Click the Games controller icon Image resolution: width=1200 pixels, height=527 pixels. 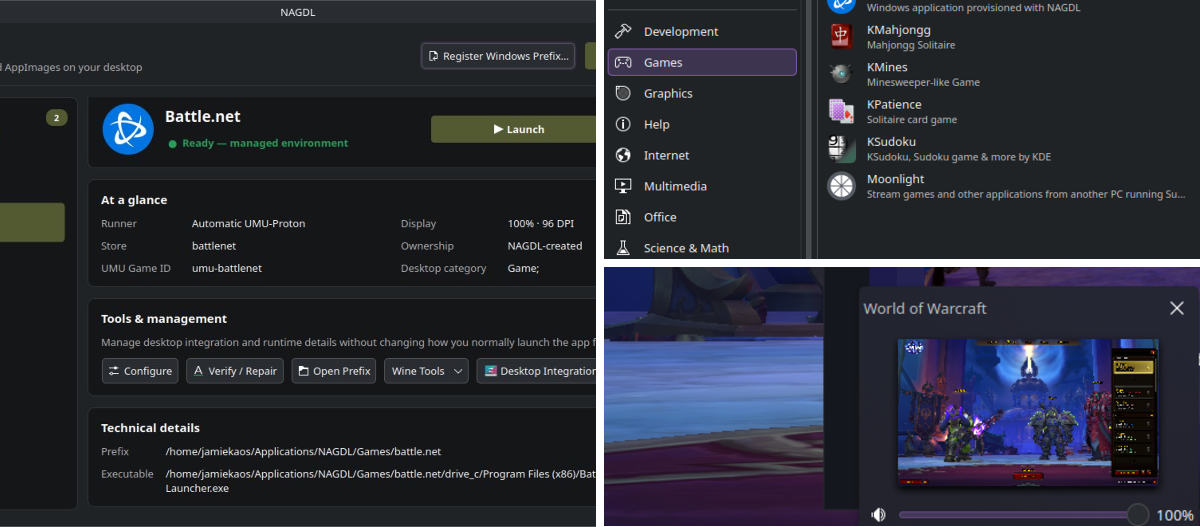(x=623, y=62)
